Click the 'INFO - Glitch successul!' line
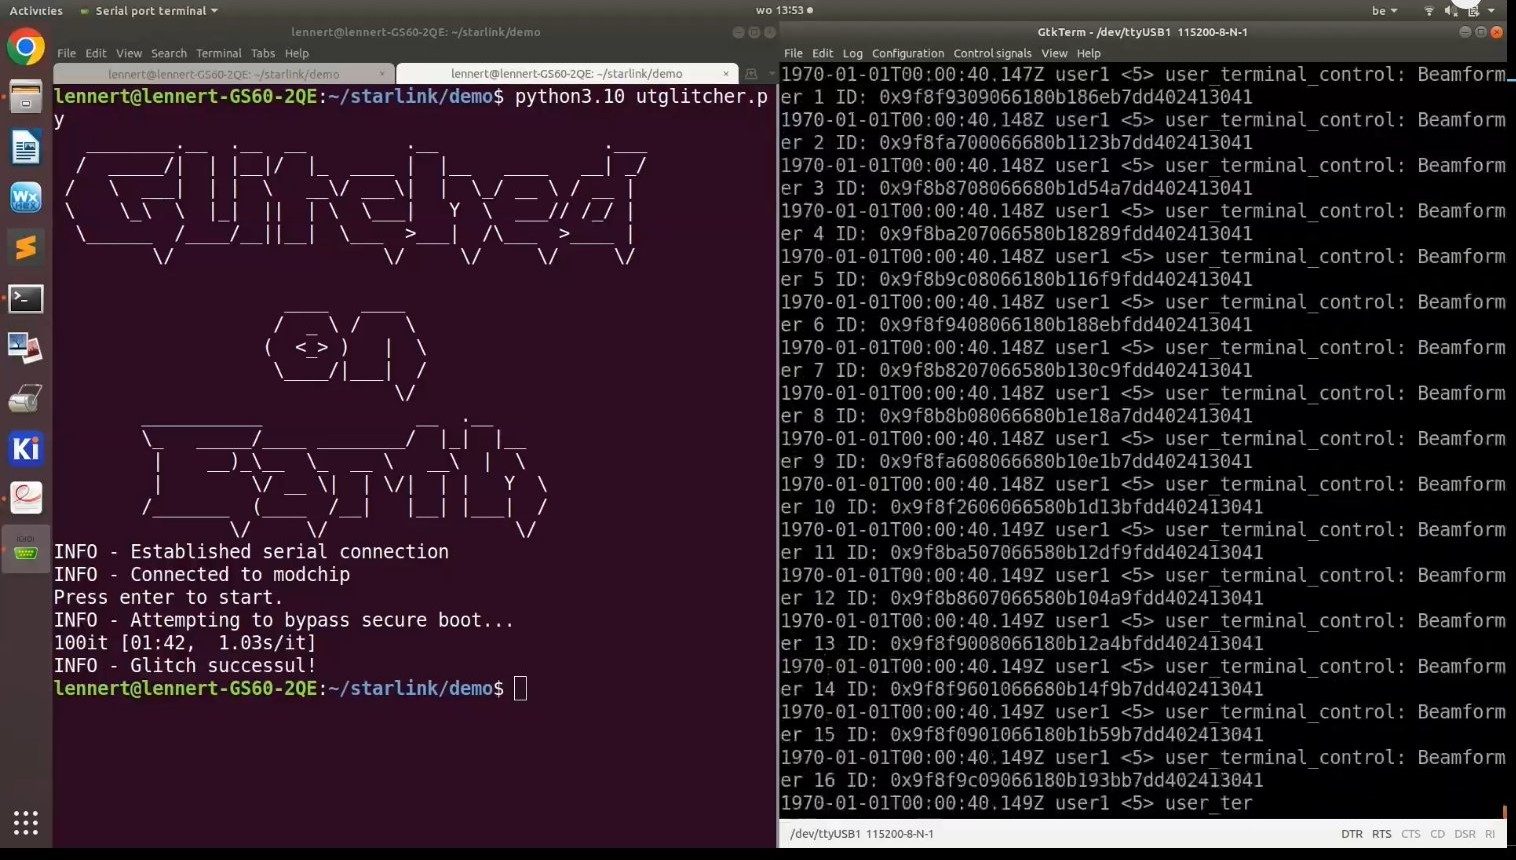This screenshot has width=1516, height=860. (185, 666)
